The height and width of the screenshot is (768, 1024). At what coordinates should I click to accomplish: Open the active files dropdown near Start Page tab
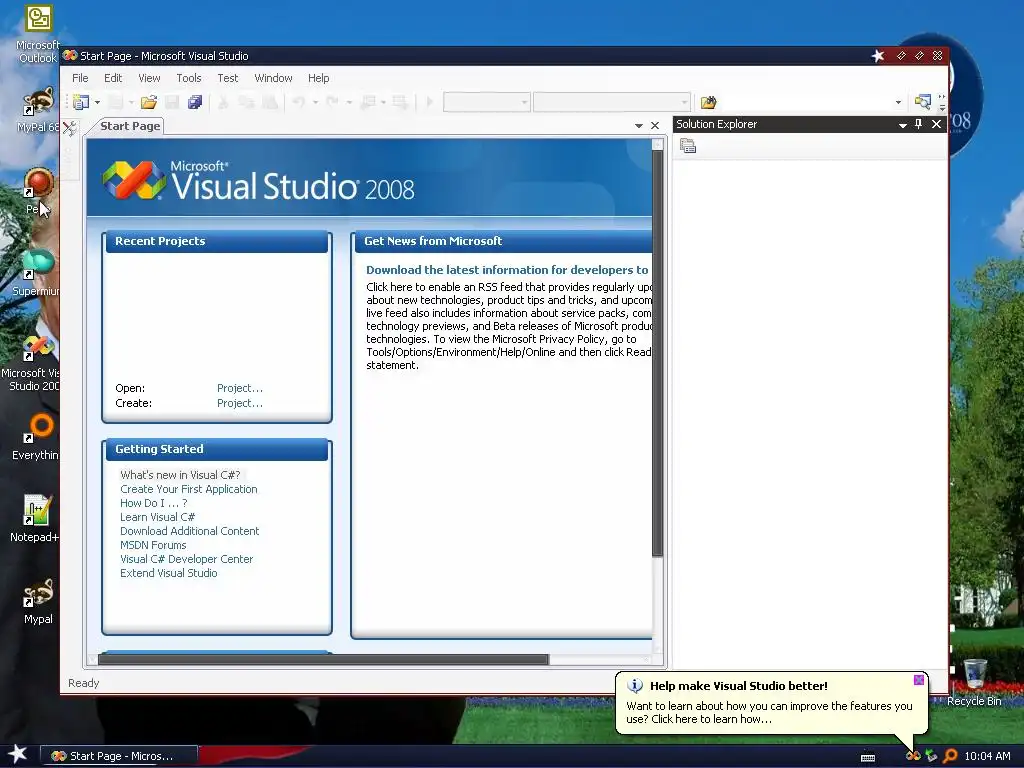pos(639,125)
